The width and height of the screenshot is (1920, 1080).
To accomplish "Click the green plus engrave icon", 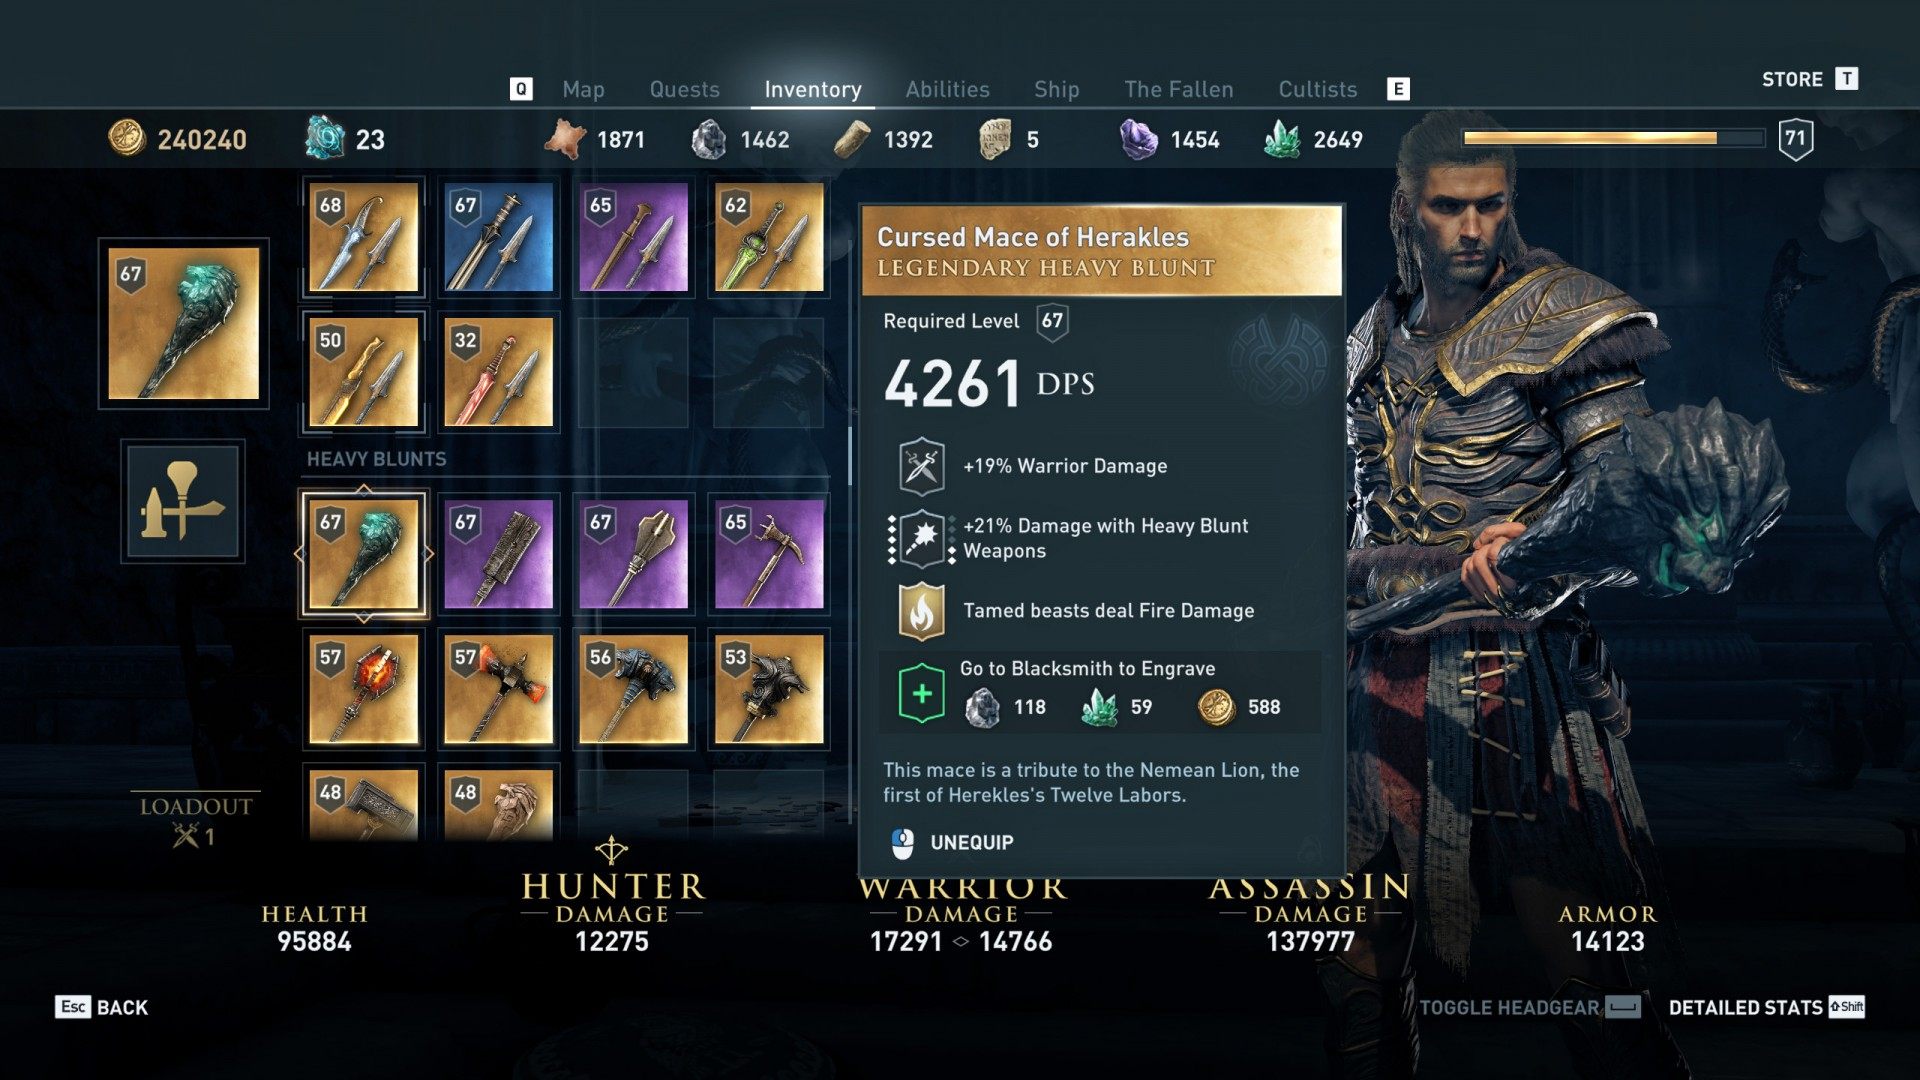I will [921, 693].
